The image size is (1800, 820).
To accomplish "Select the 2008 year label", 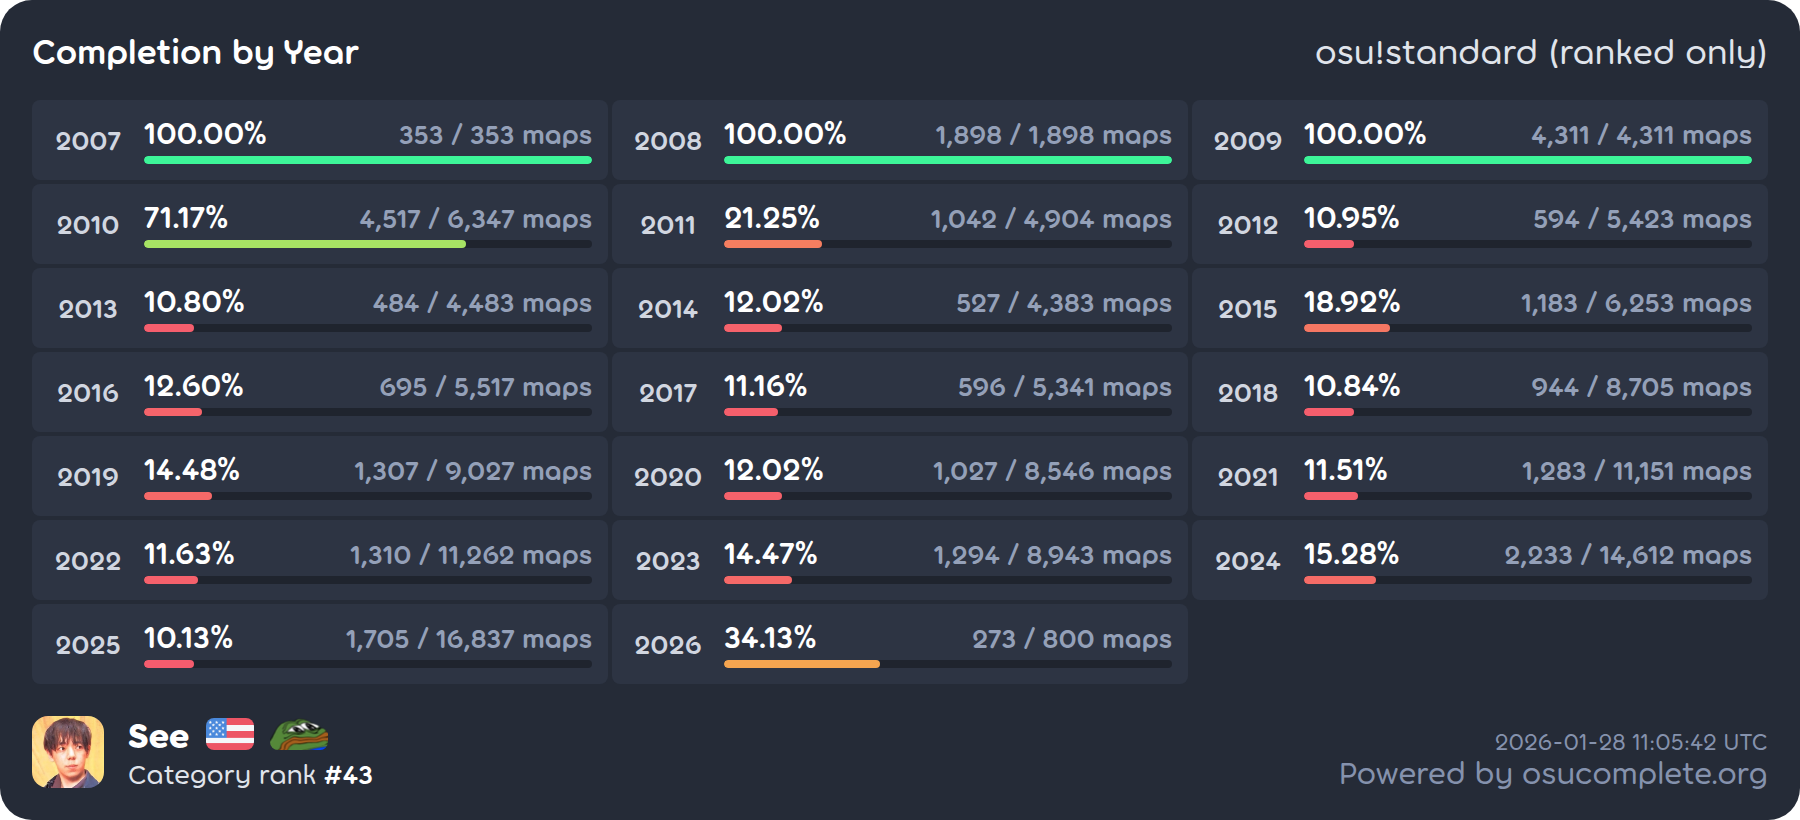I will [x=667, y=141].
